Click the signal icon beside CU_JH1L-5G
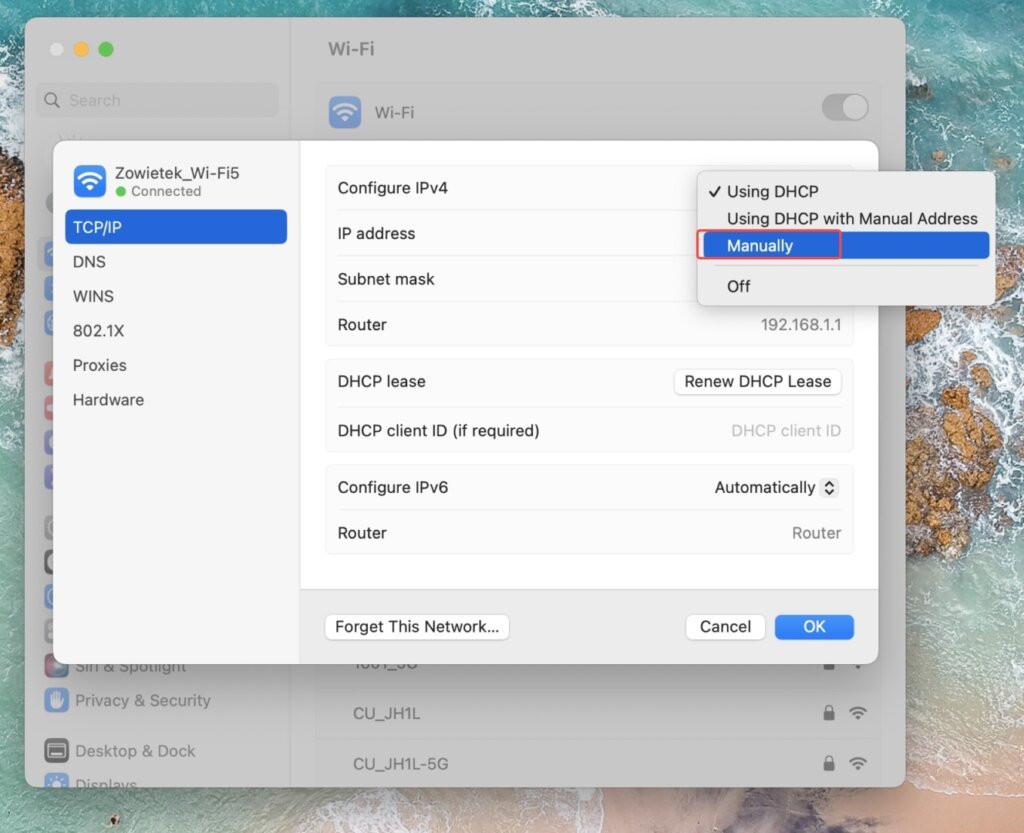Image resolution: width=1024 pixels, height=833 pixels. pyautogui.click(x=858, y=763)
